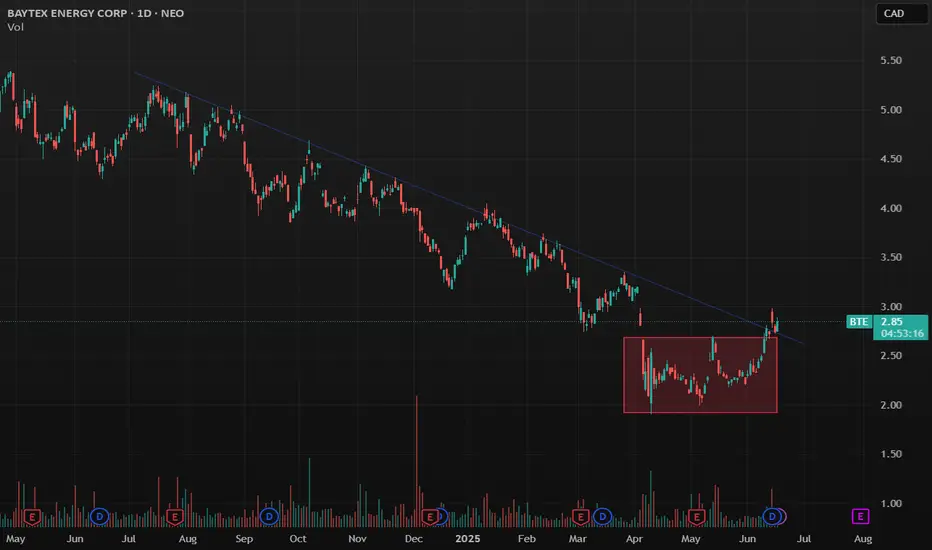The image size is (932, 550).
Task: Click the 2.85 current price label
Action: coord(892,322)
